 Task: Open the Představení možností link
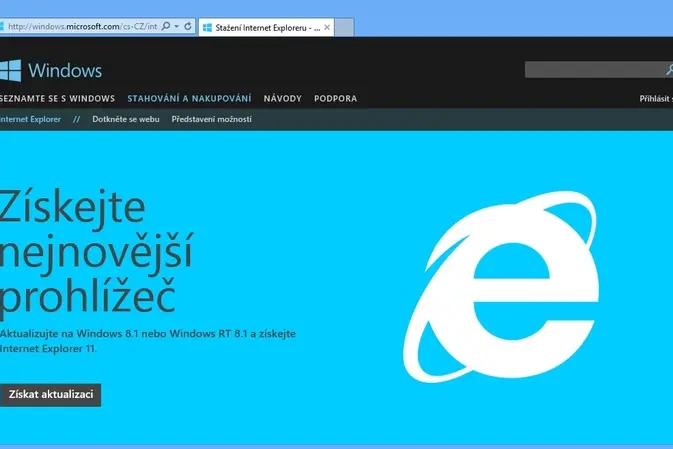(x=212, y=119)
